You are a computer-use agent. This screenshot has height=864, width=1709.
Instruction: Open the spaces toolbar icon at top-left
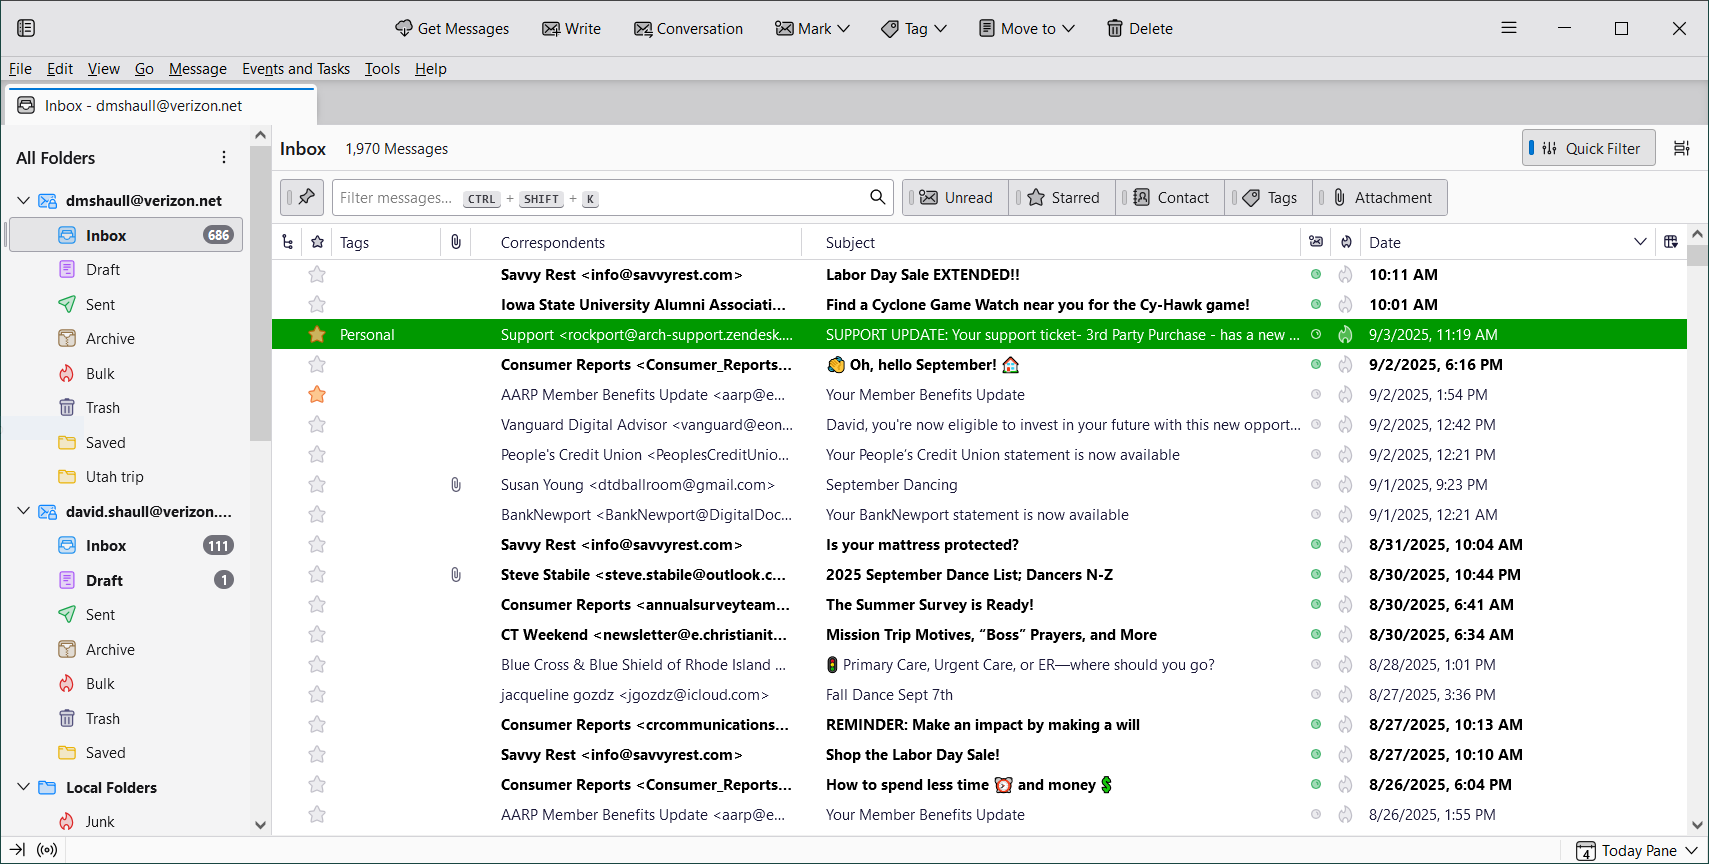click(x=26, y=28)
